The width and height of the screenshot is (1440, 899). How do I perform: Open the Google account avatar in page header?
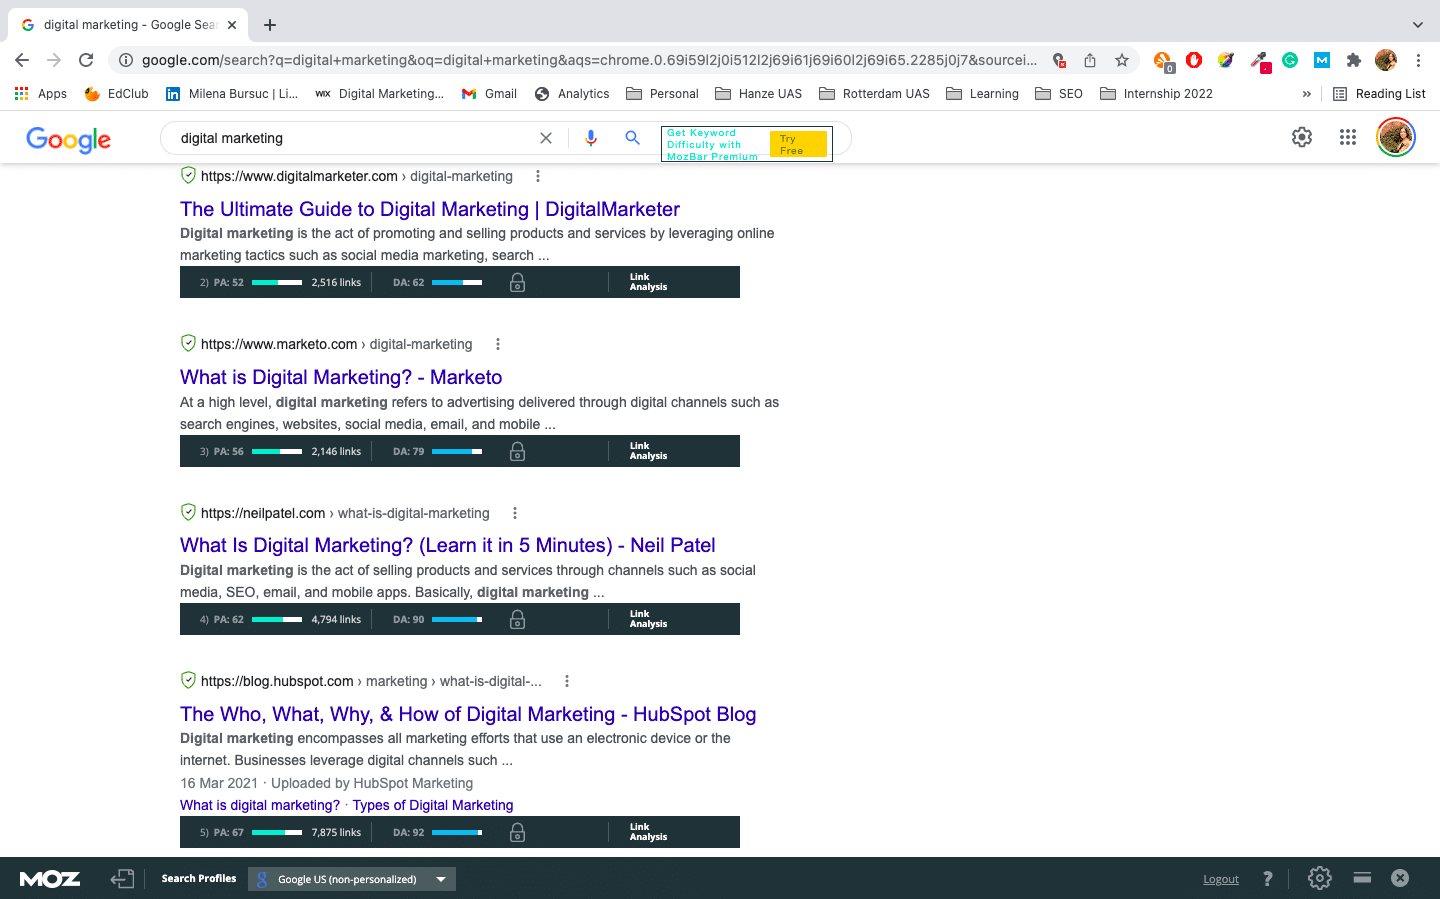[x=1396, y=137]
